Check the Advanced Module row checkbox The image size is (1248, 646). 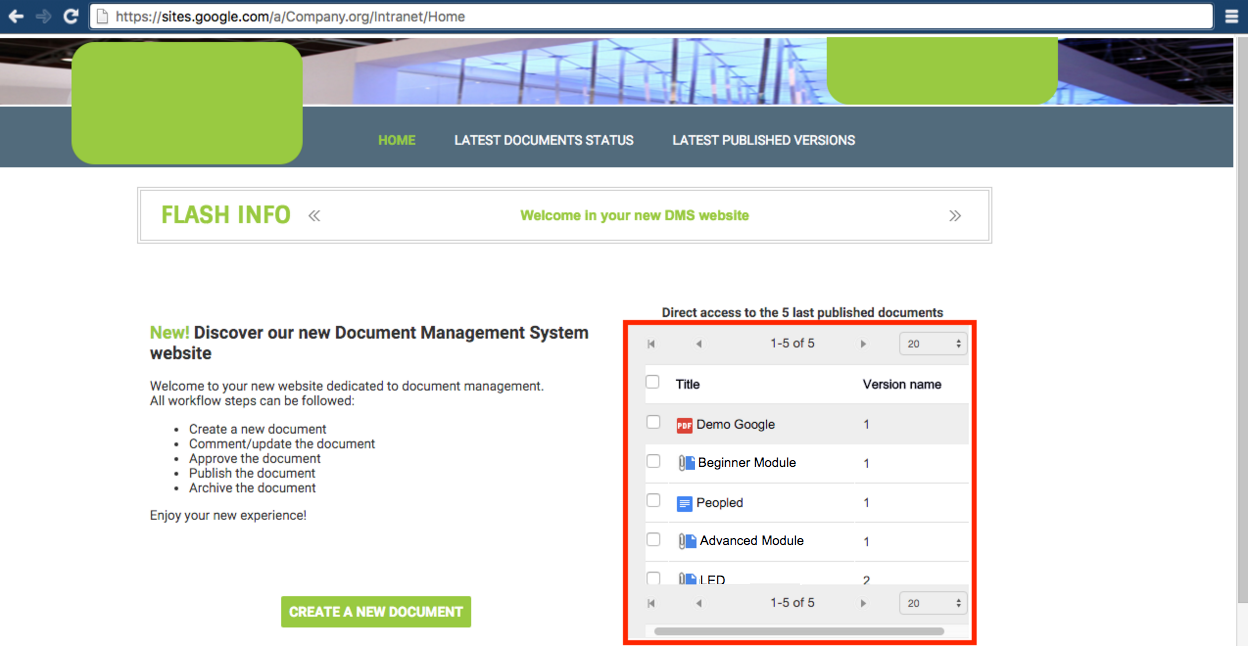[653, 539]
